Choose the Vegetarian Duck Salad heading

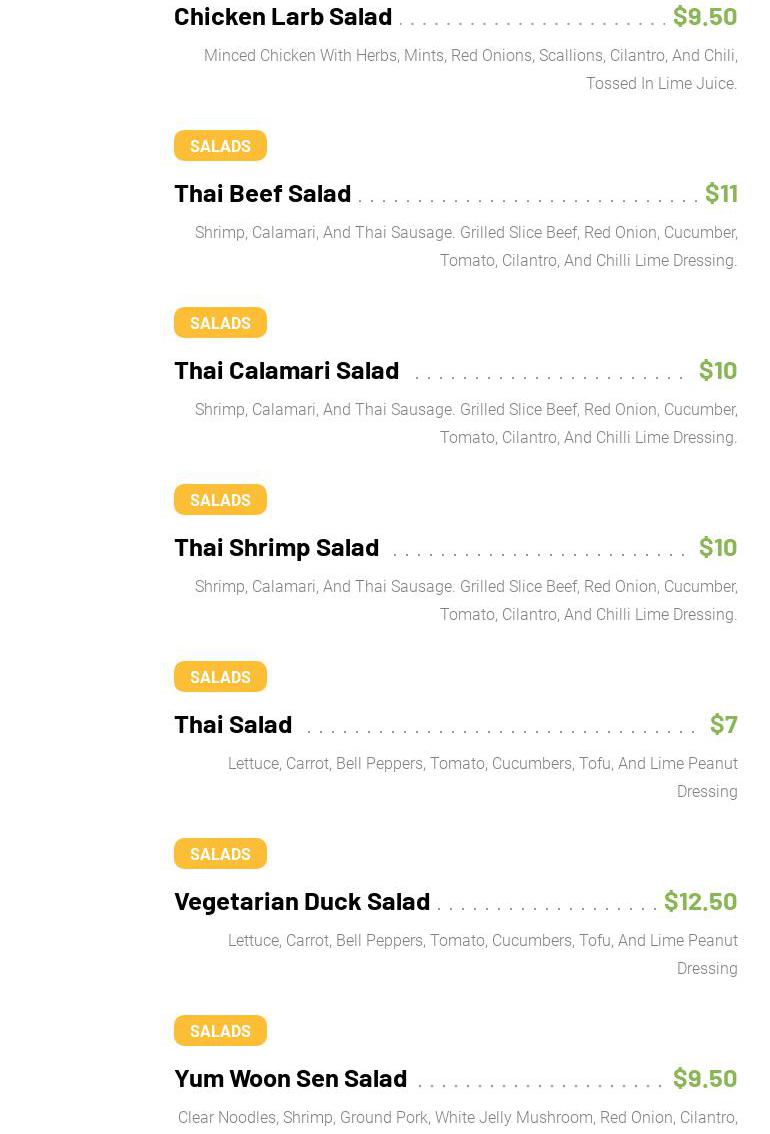point(302,901)
